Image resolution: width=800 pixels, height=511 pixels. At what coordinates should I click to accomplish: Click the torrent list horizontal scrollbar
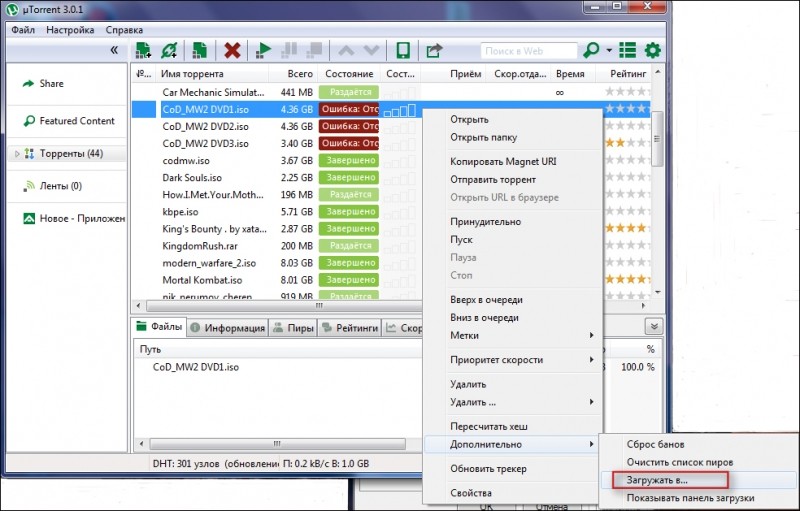tap(283, 306)
